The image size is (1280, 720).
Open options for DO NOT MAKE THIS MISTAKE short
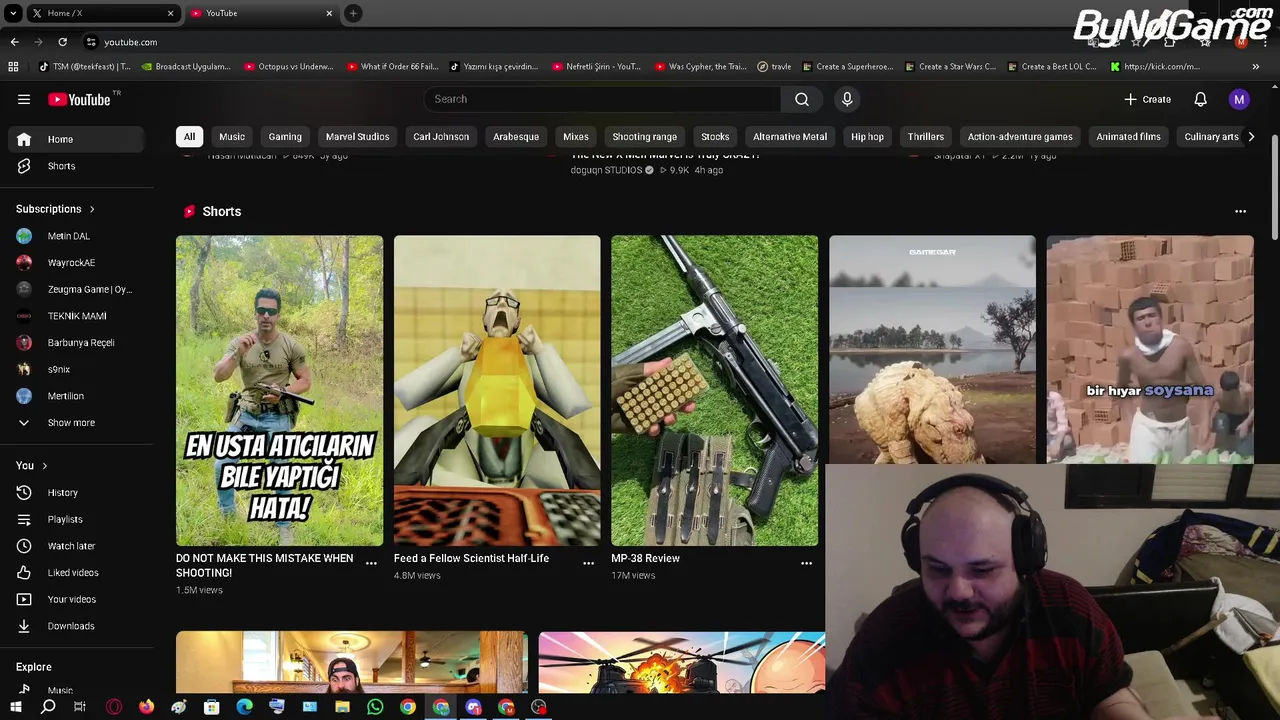point(371,563)
